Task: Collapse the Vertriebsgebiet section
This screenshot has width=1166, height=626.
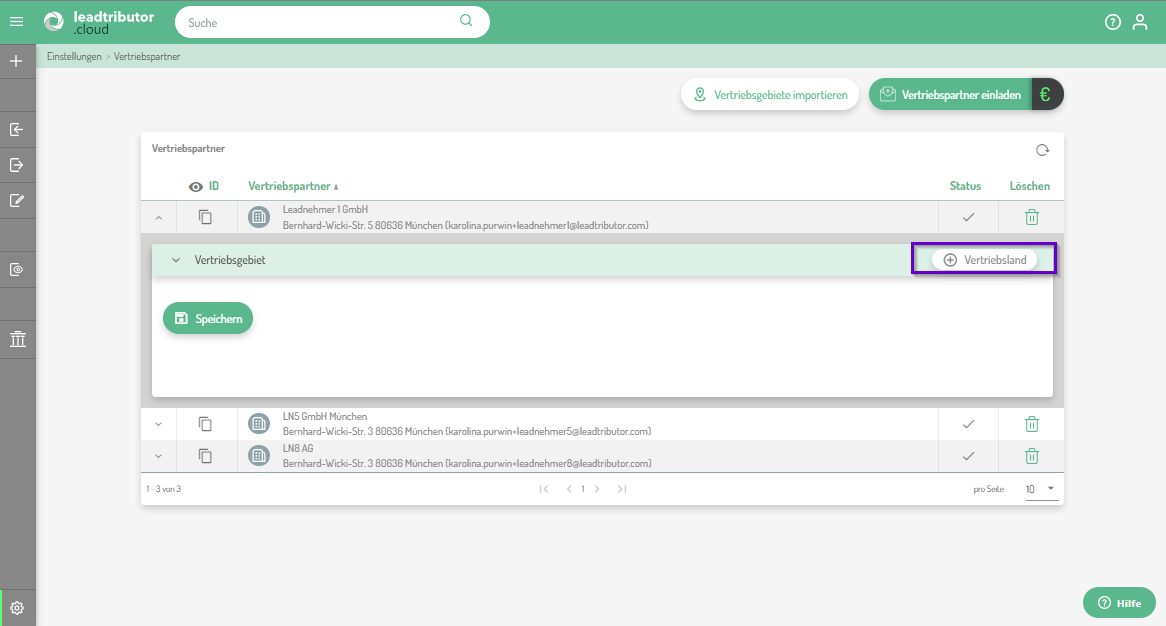Action: pos(176,260)
